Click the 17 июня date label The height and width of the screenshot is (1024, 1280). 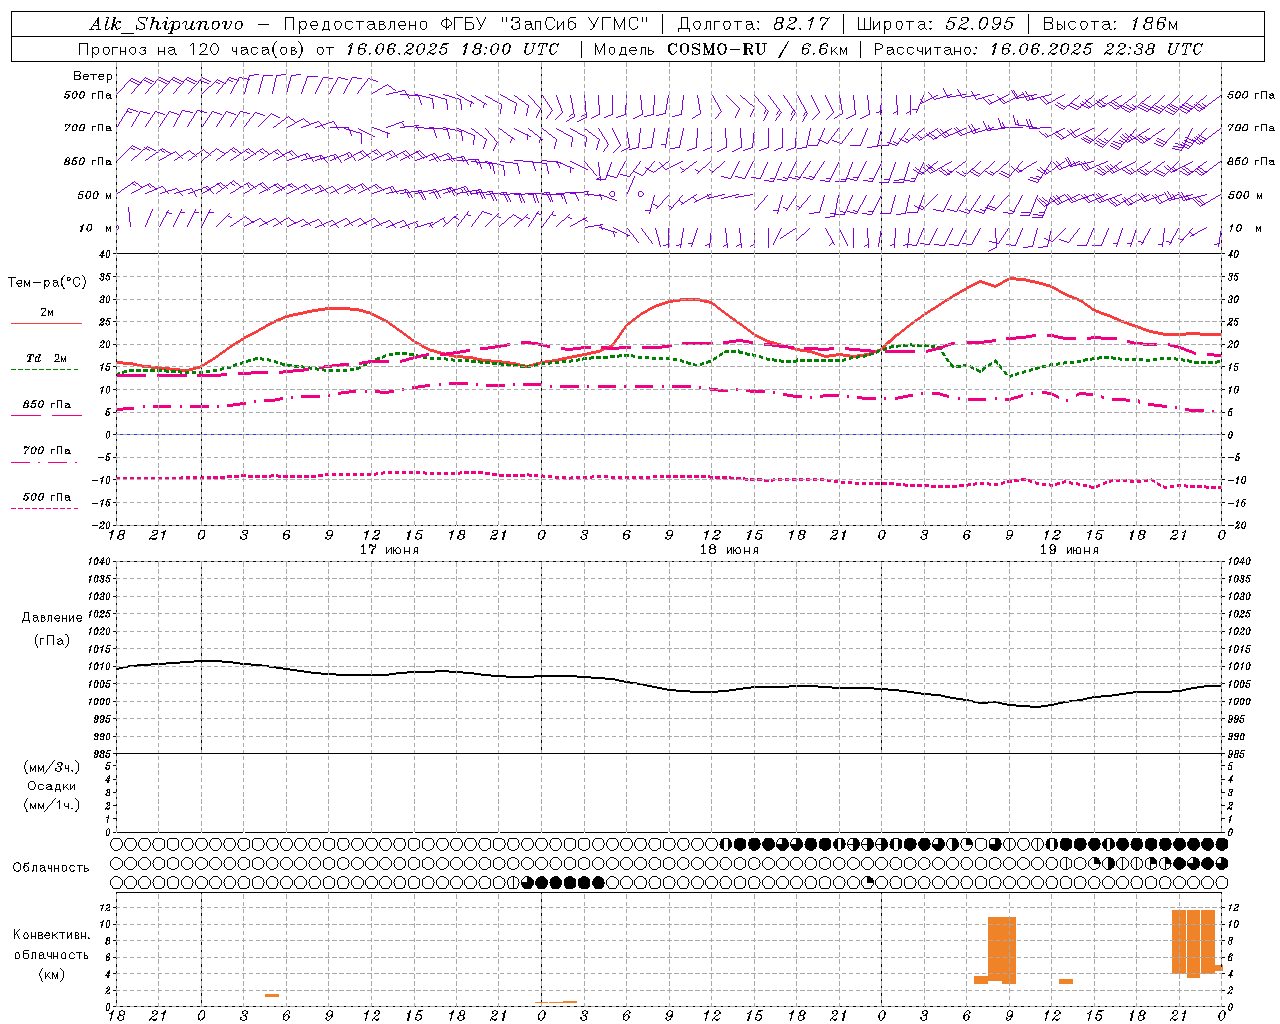point(390,550)
